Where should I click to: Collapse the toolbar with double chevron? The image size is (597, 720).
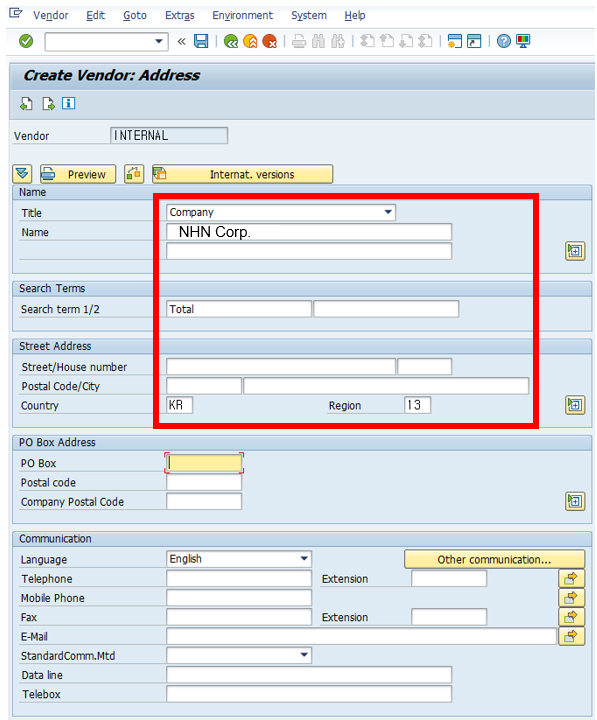tap(181, 41)
